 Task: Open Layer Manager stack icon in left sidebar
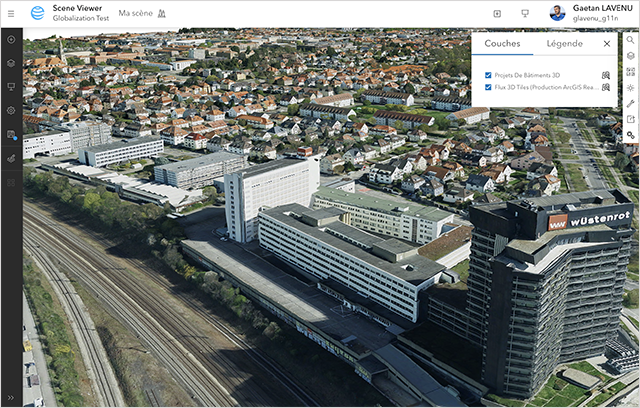[x=11, y=63]
